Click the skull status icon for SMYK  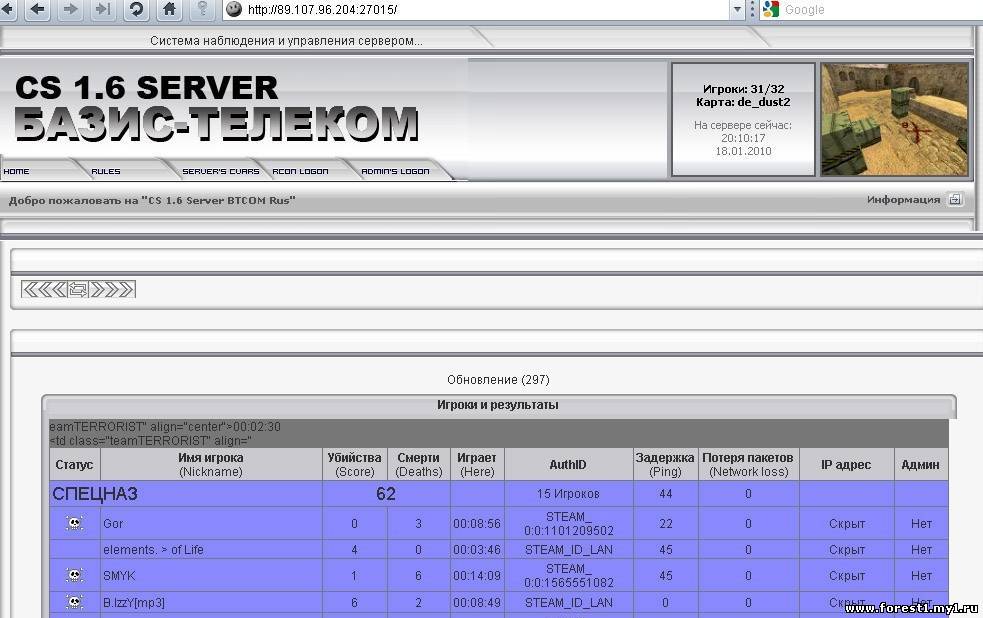click(x=74, y=575)
